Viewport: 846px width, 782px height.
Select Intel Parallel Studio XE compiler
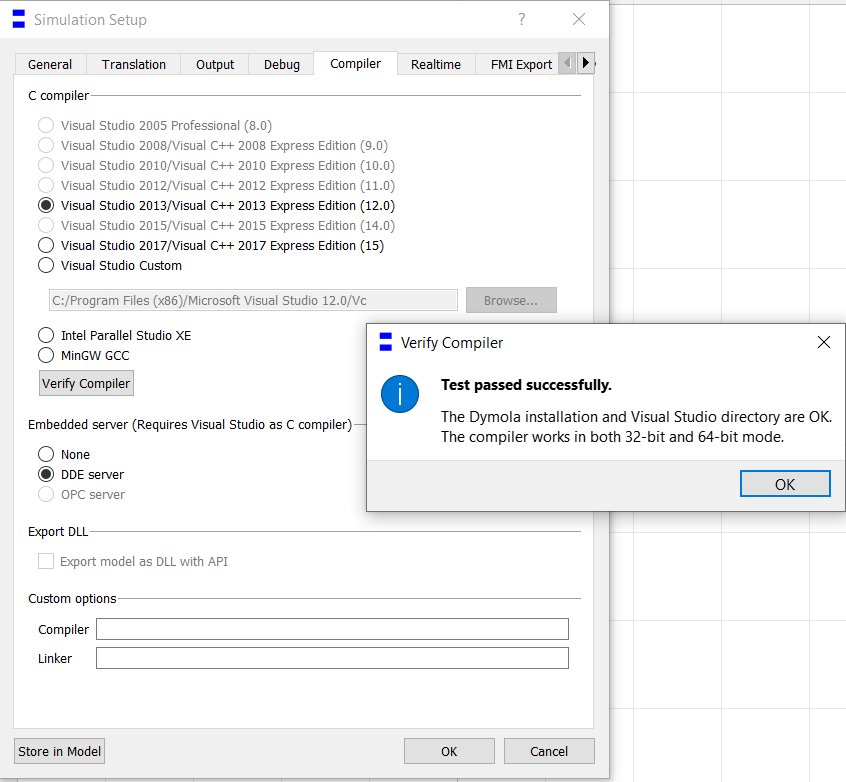pos(46,335)
